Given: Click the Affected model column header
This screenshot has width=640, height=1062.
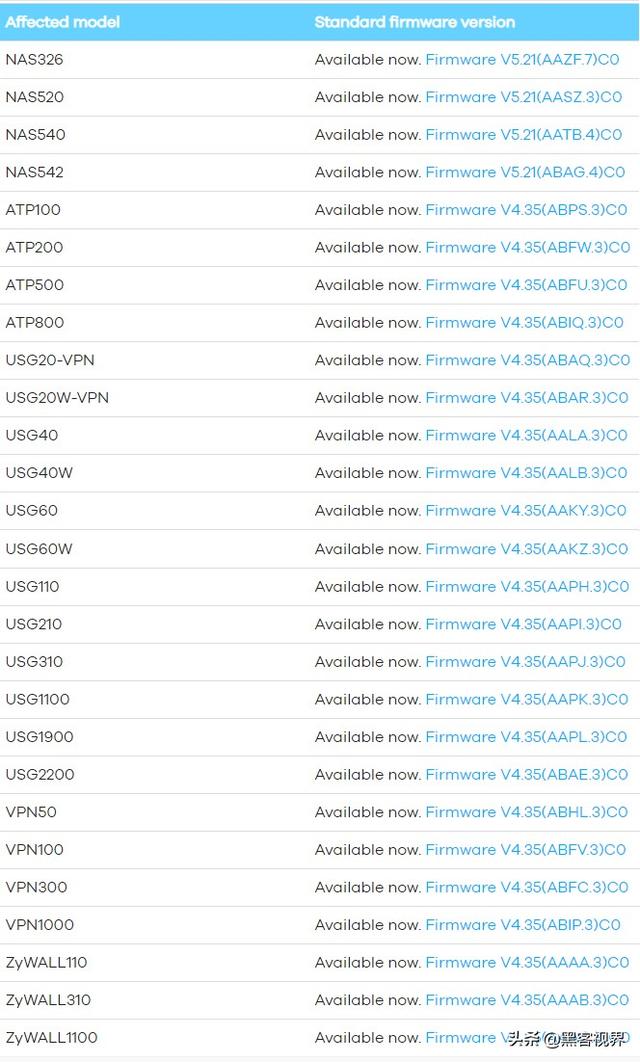Looking at the screenshot, I should click(x=62, y=22).
